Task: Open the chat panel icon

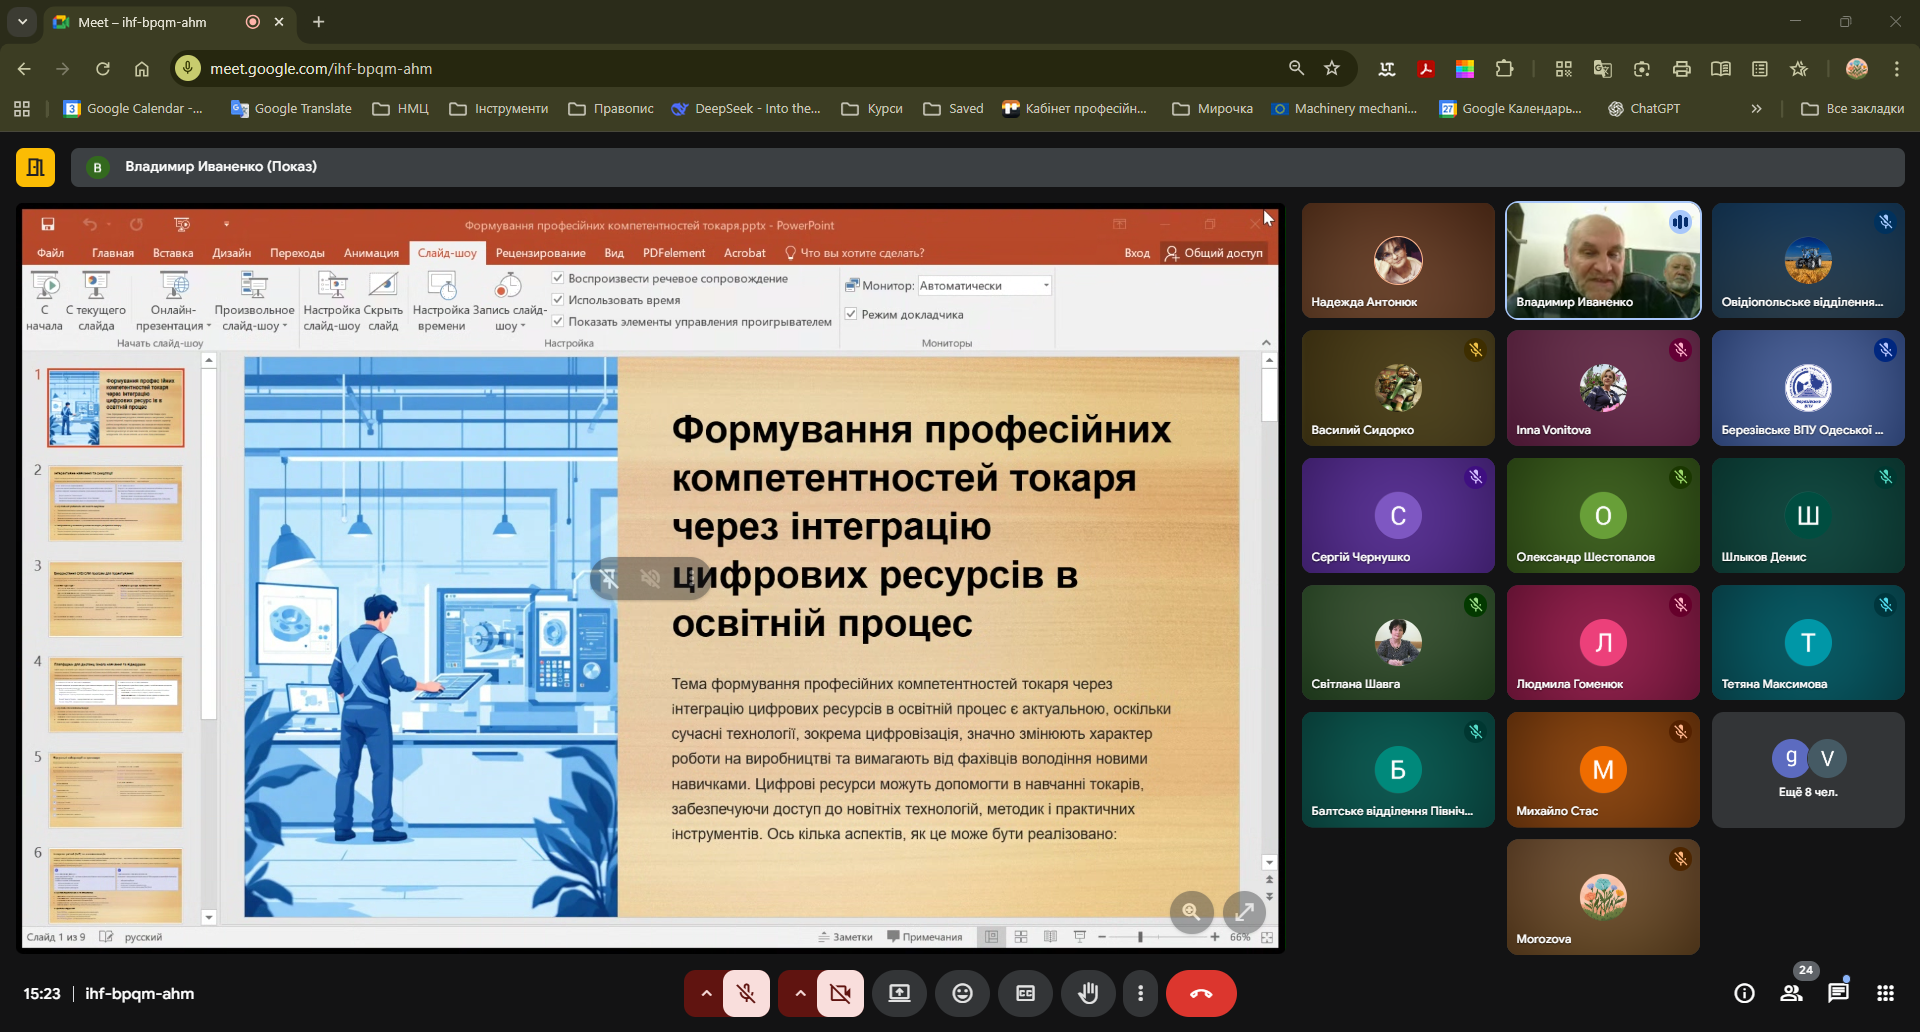Action: click(1837, 993)
